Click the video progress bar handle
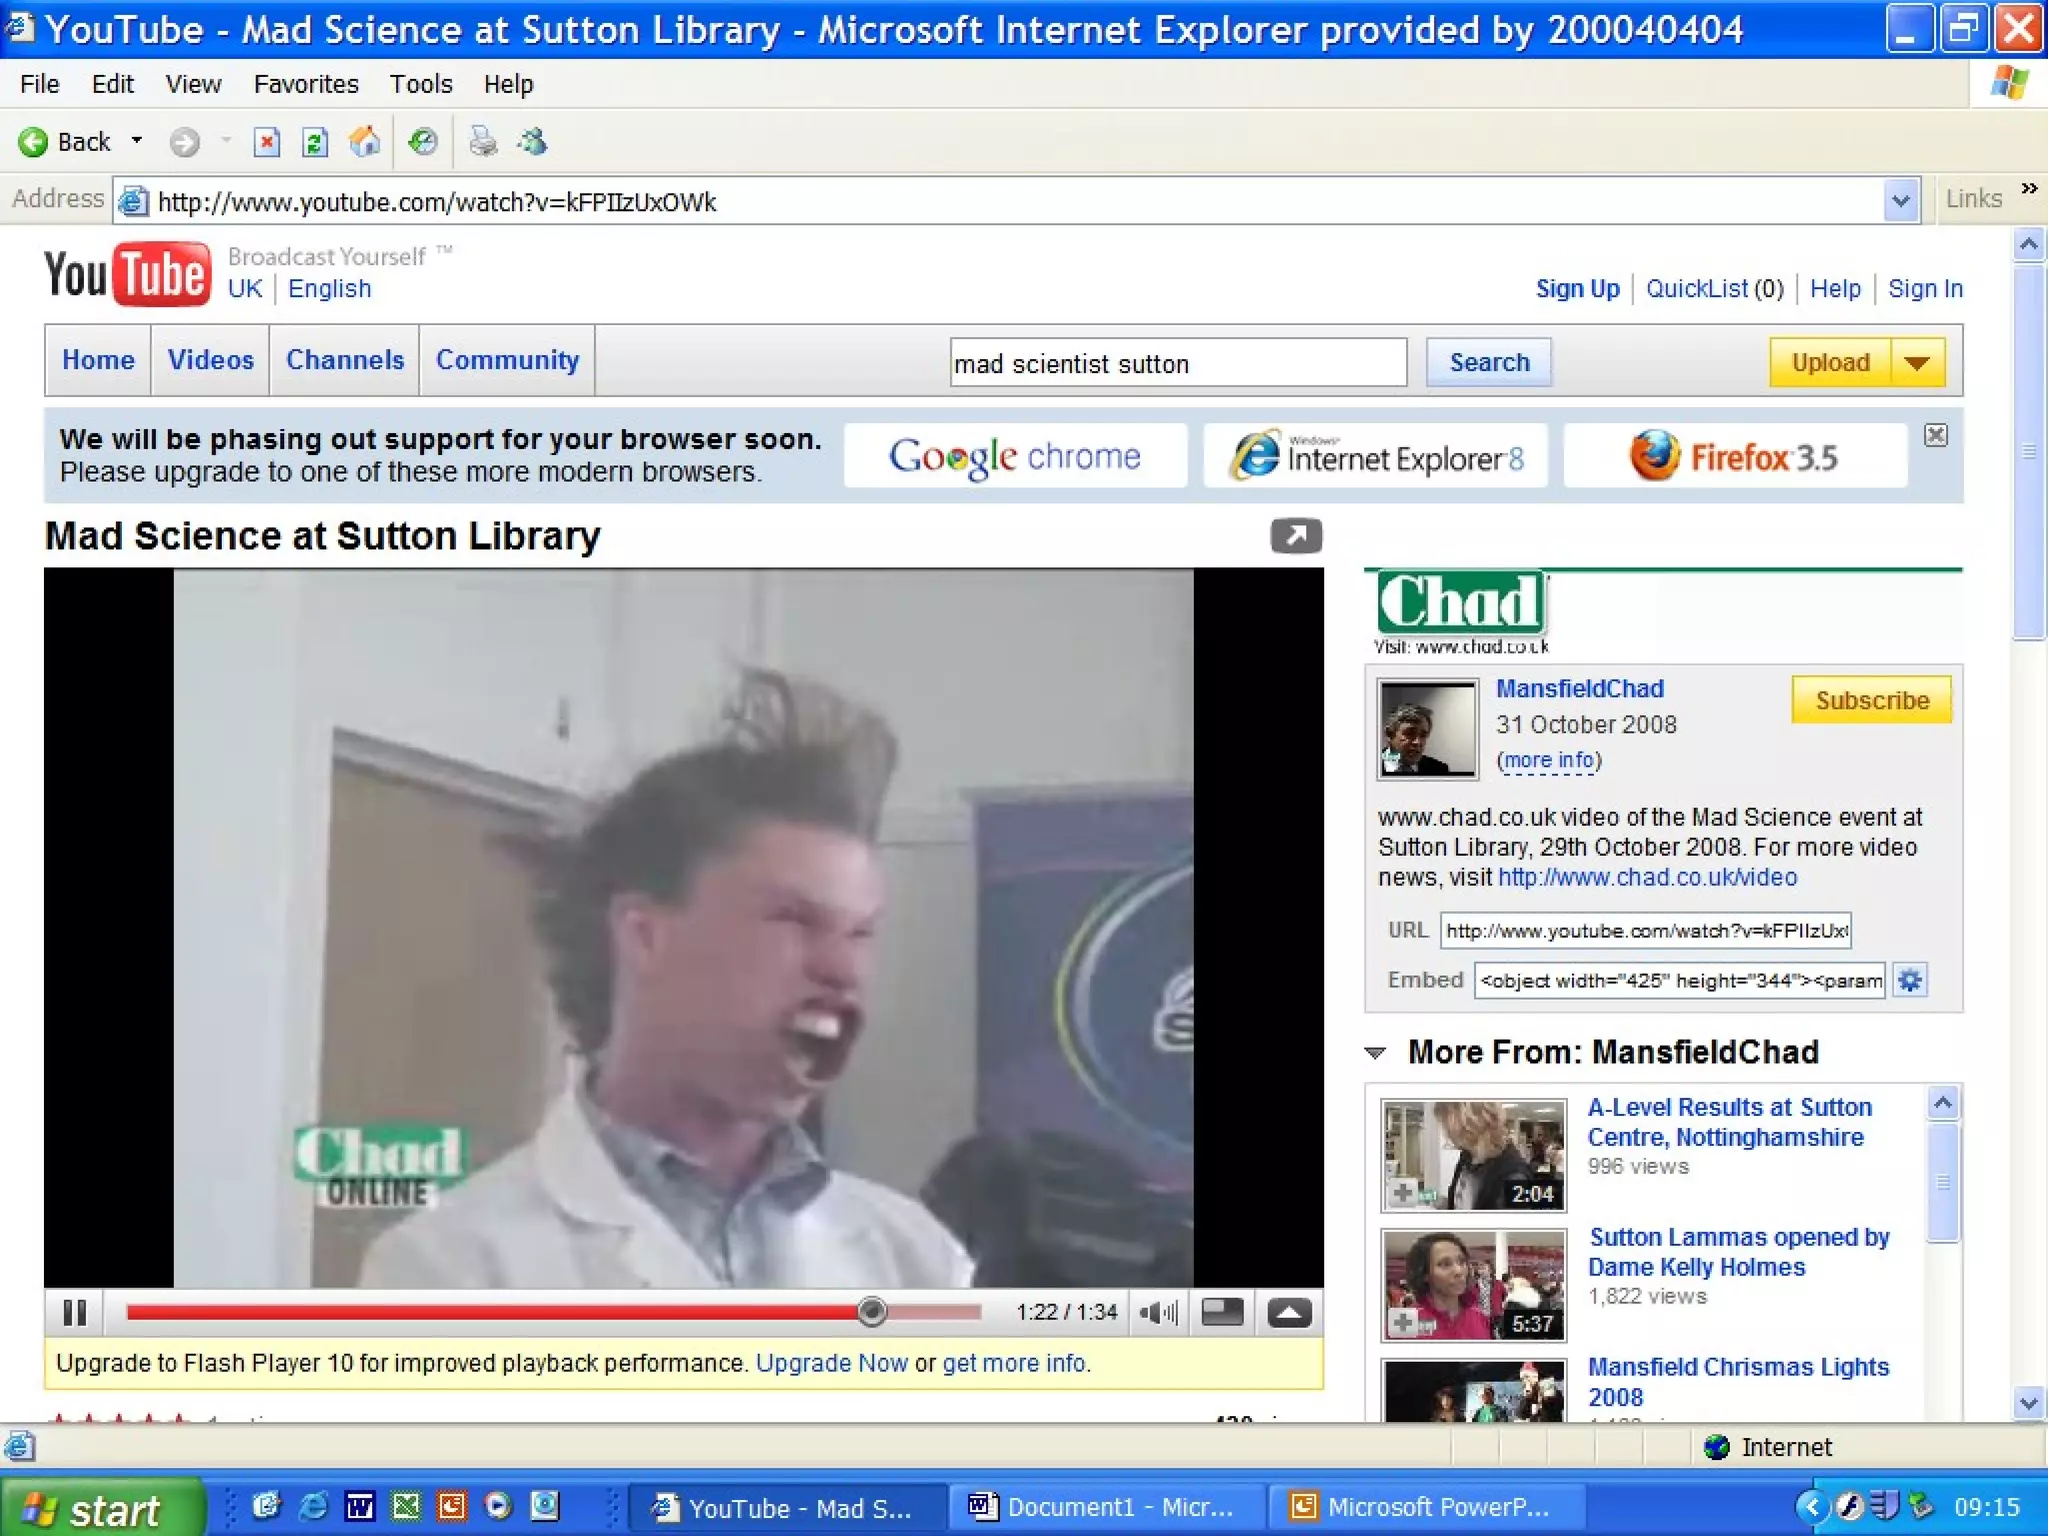This screenshot has width=2048, height=1536. pos(872,1311)
